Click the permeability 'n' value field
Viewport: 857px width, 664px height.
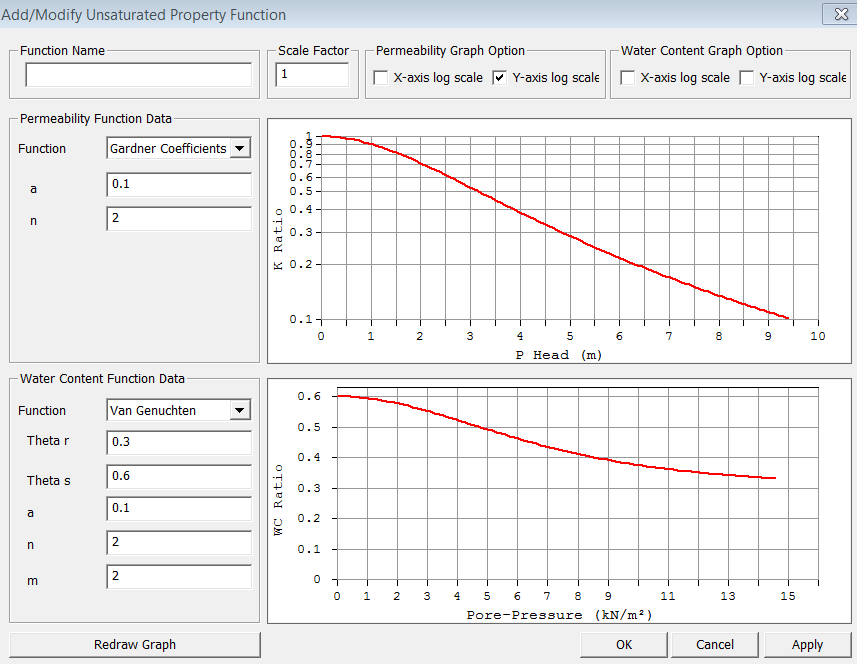tap(179, 219)
